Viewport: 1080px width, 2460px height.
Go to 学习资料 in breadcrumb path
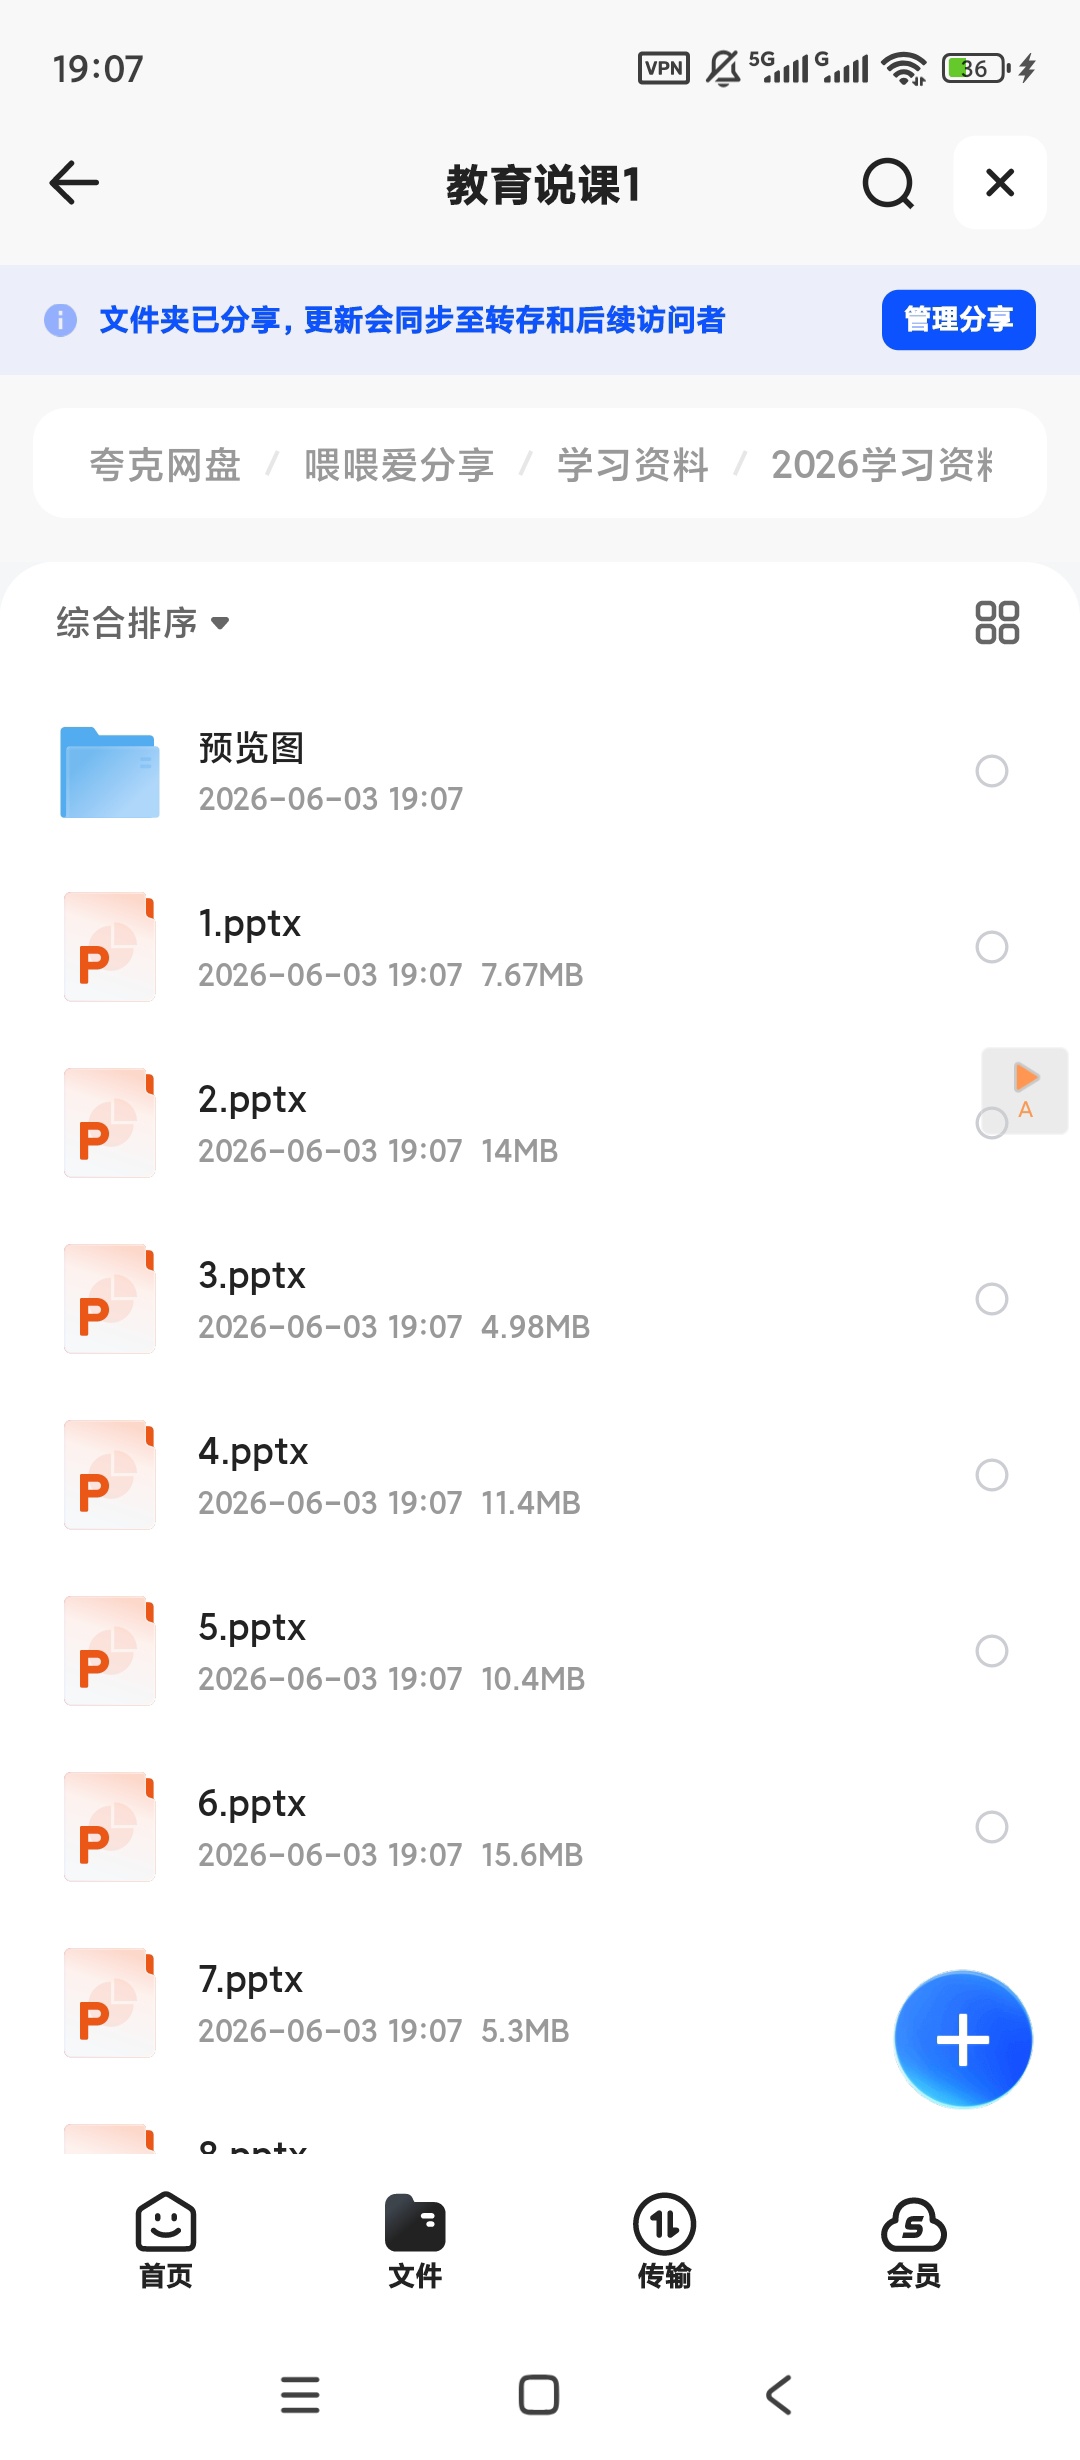pyautogui.click(x=633, y=464)
